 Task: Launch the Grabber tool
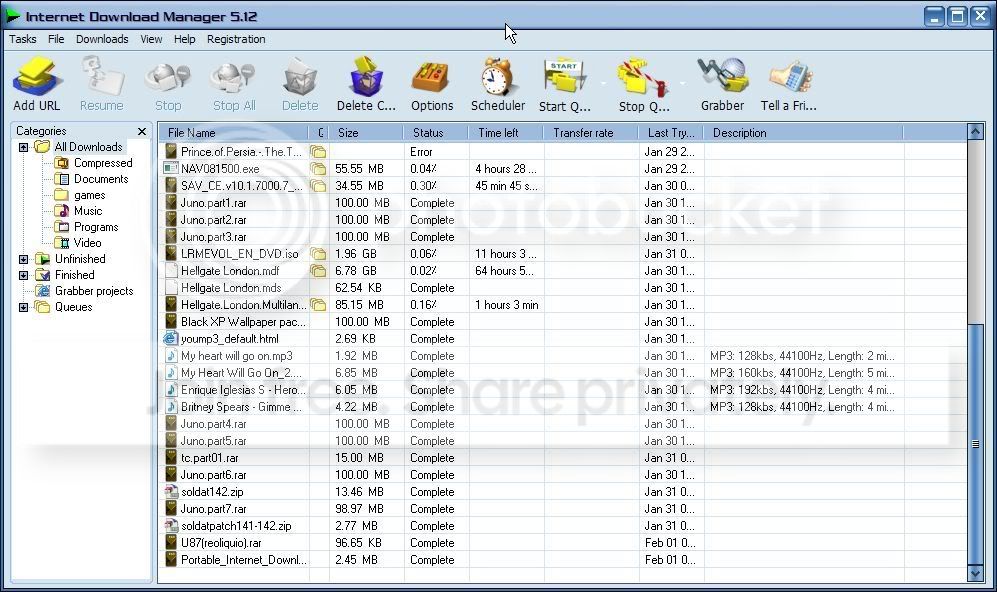(722, 76)
